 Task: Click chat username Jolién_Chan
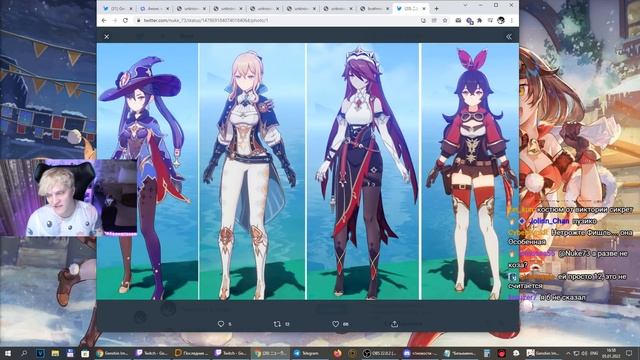549,221
